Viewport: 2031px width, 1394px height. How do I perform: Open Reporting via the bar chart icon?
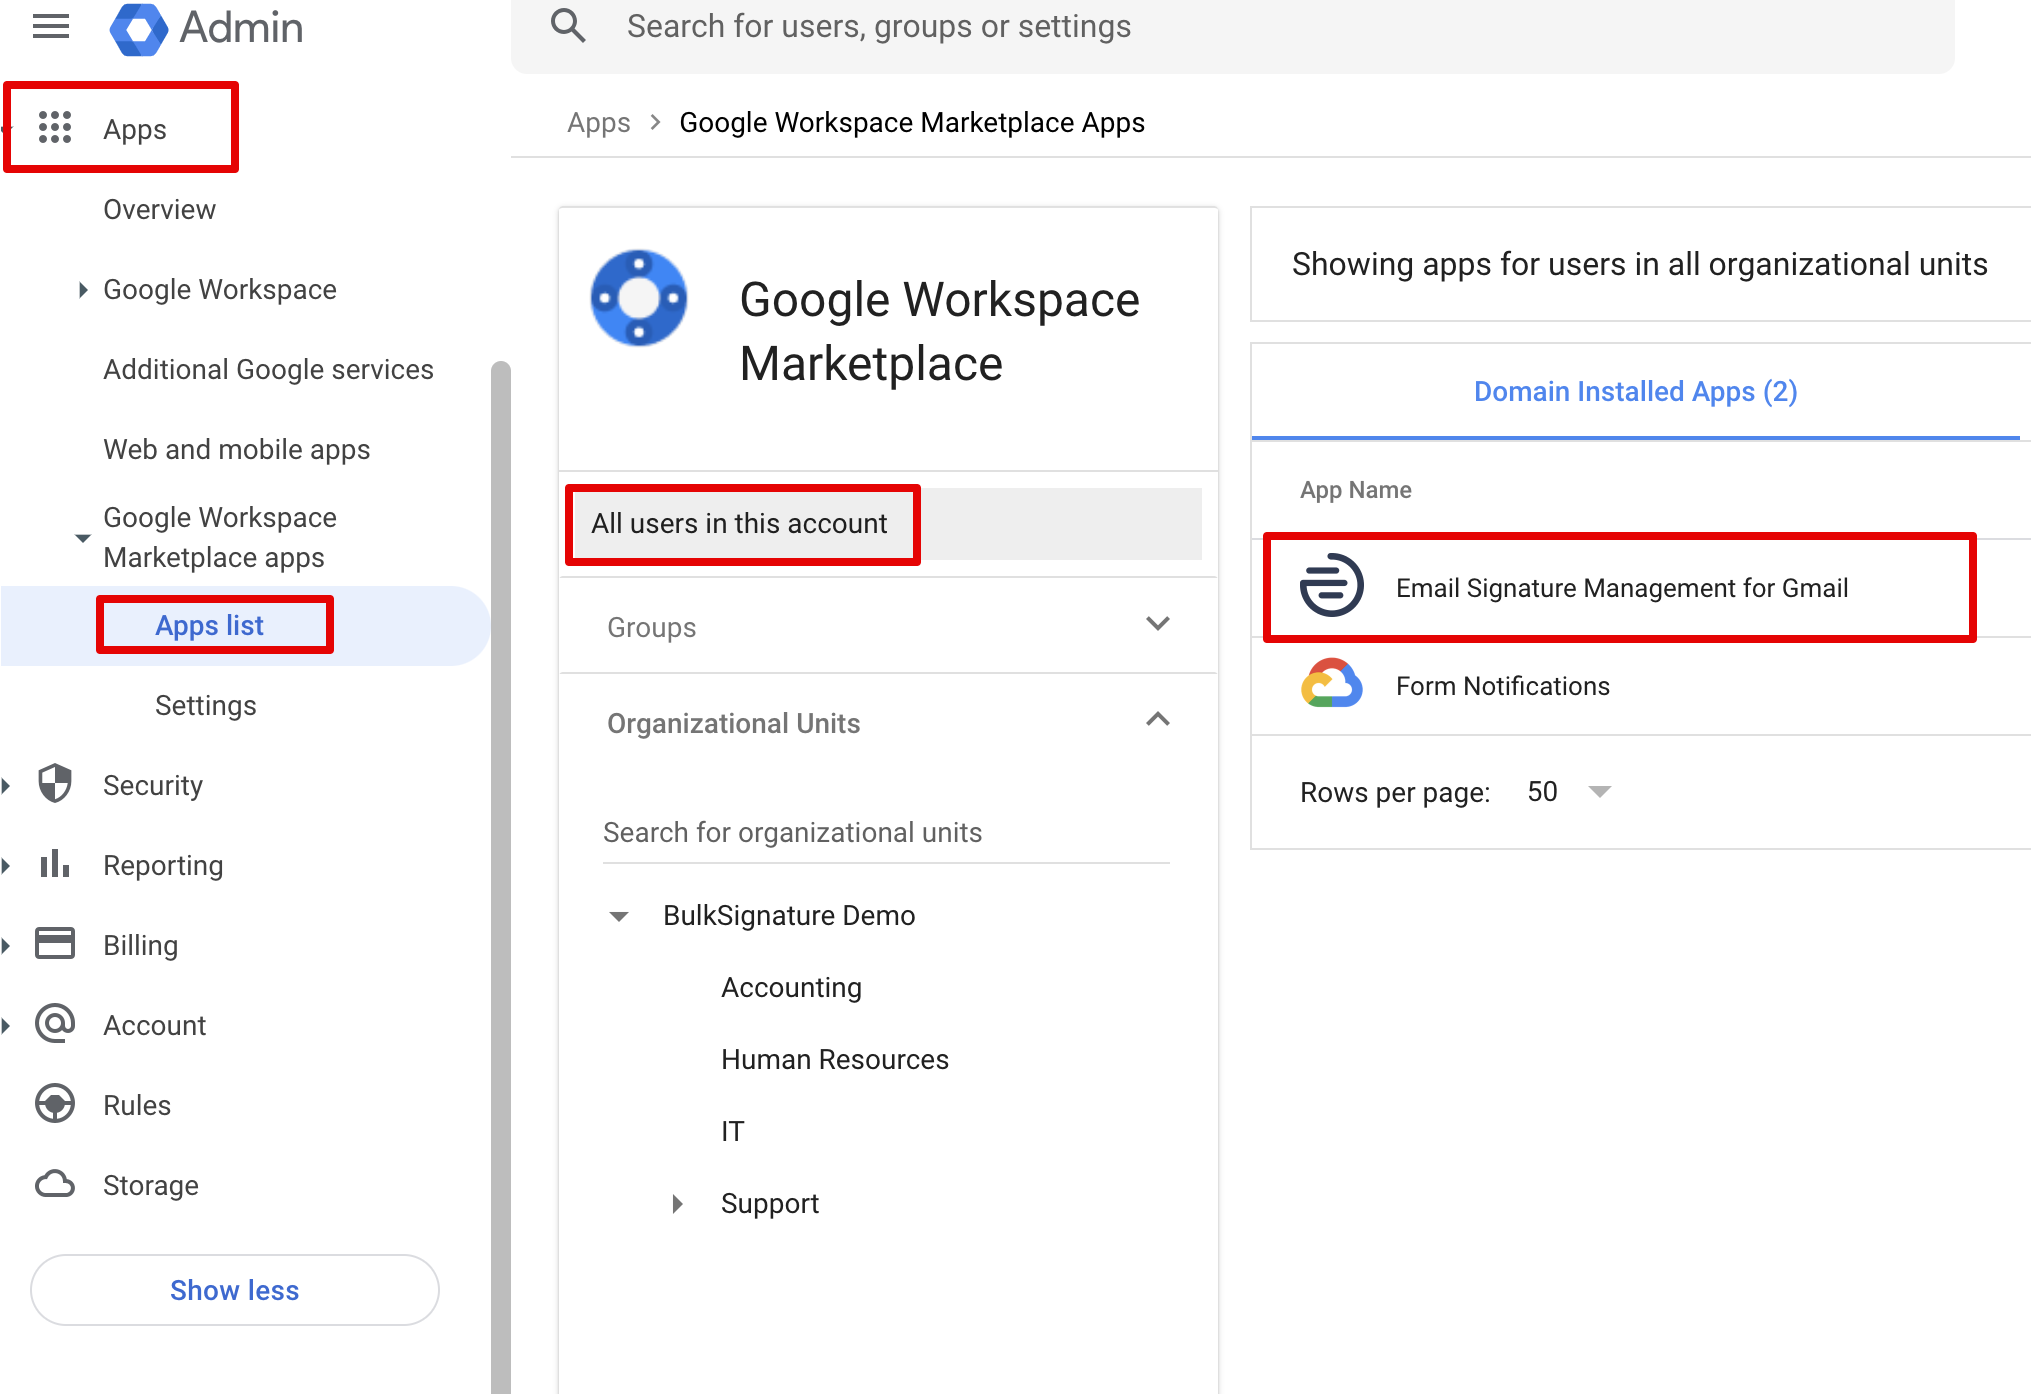coord(55,864)
